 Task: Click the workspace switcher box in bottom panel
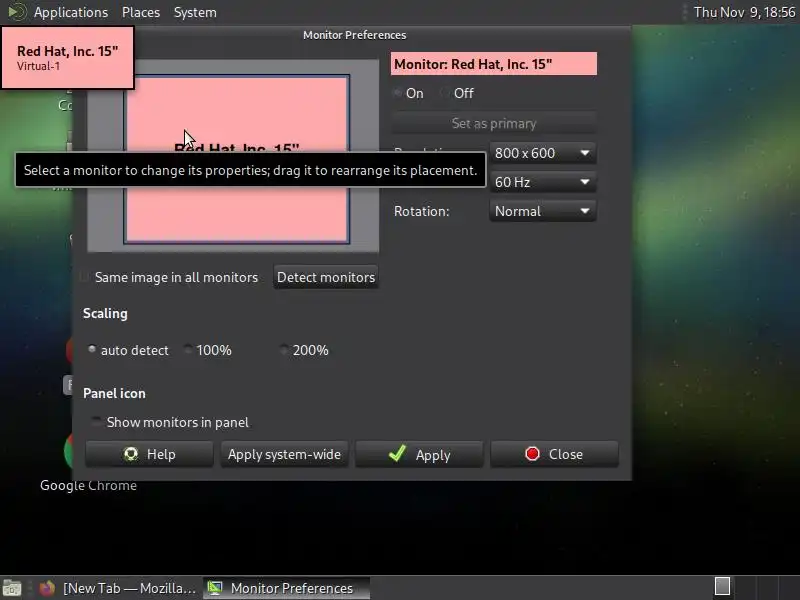click(x=722, y=586)
